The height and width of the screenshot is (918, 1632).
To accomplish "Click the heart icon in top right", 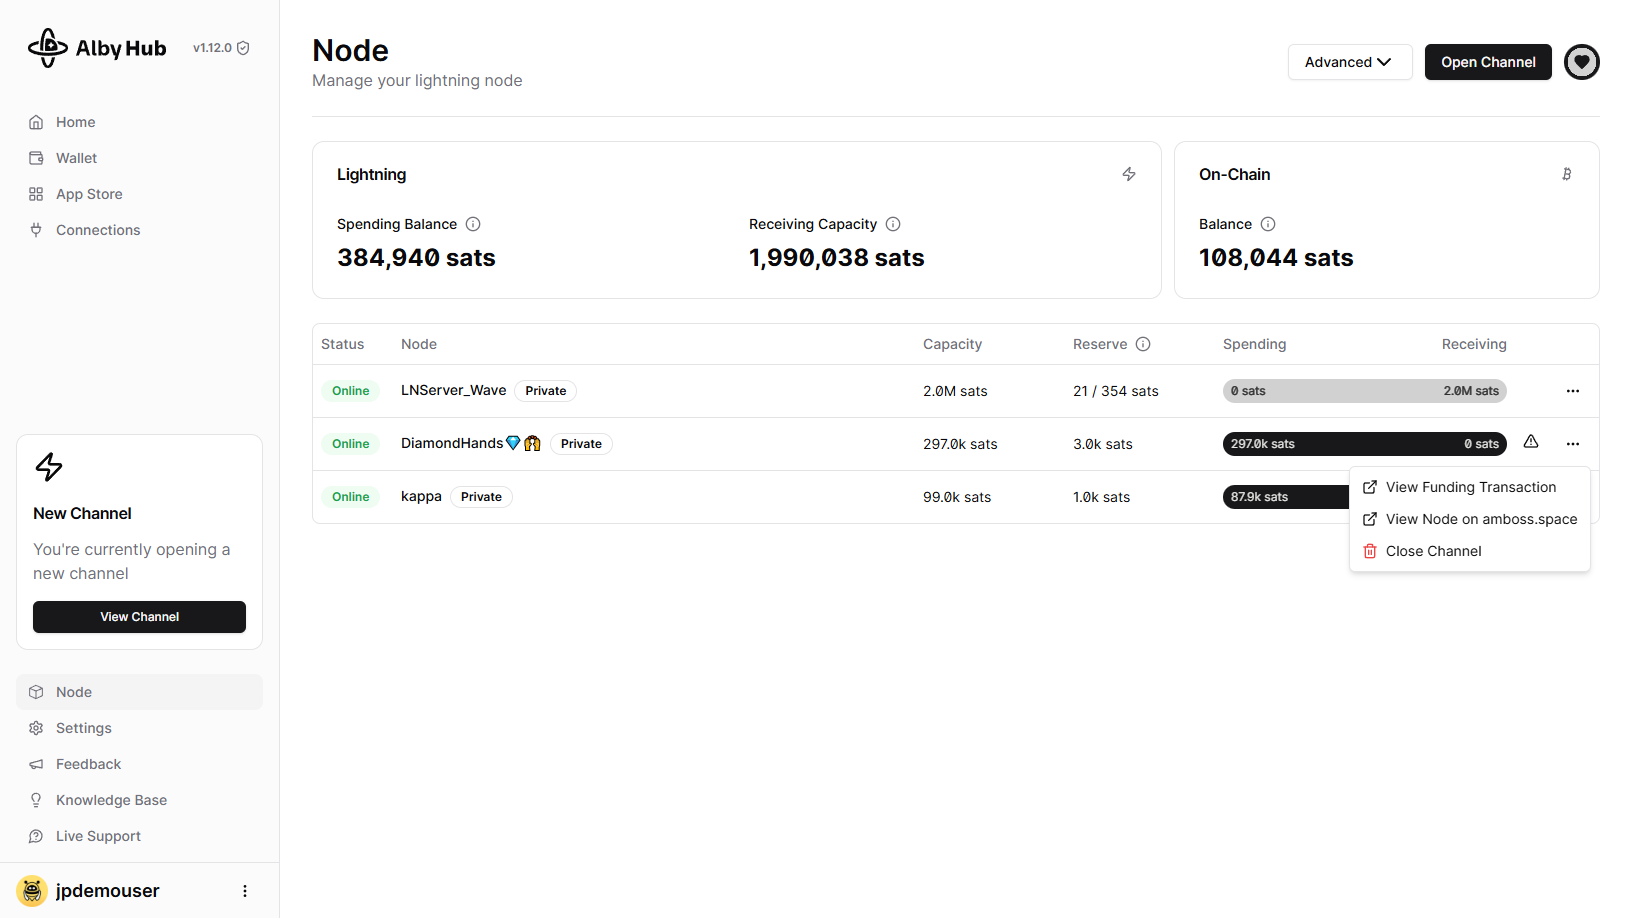I will [1581, 62].
